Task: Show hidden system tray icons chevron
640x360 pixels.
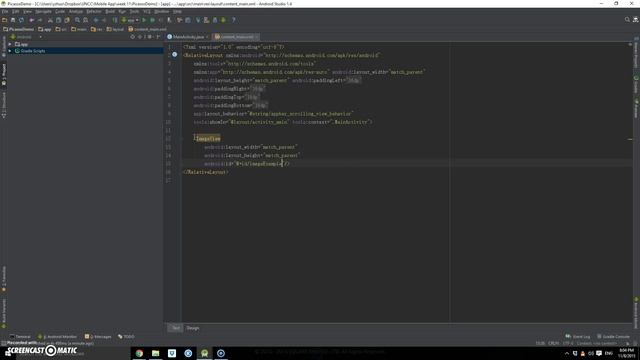Action: coord(567,353)
